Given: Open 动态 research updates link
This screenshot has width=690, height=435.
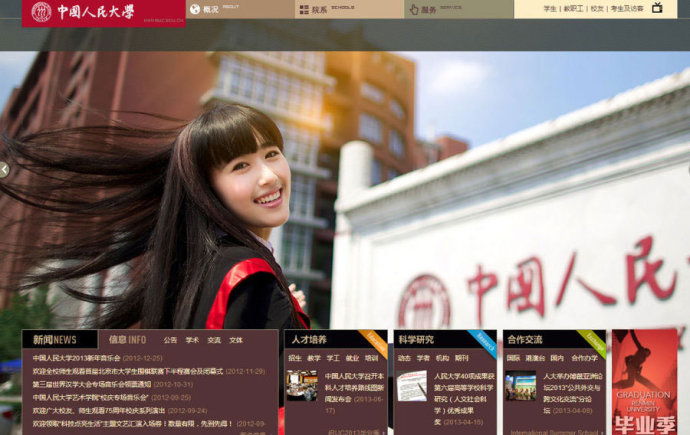Looking at the screenshot, I should click(x=404, y=358).
